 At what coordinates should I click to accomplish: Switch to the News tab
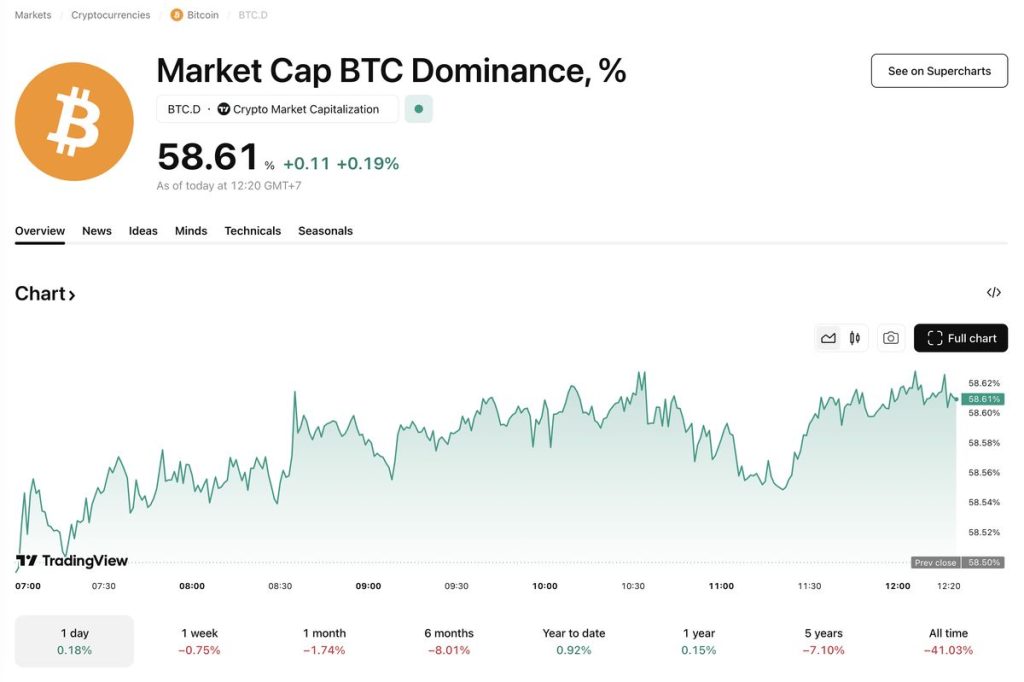(96, 230)
